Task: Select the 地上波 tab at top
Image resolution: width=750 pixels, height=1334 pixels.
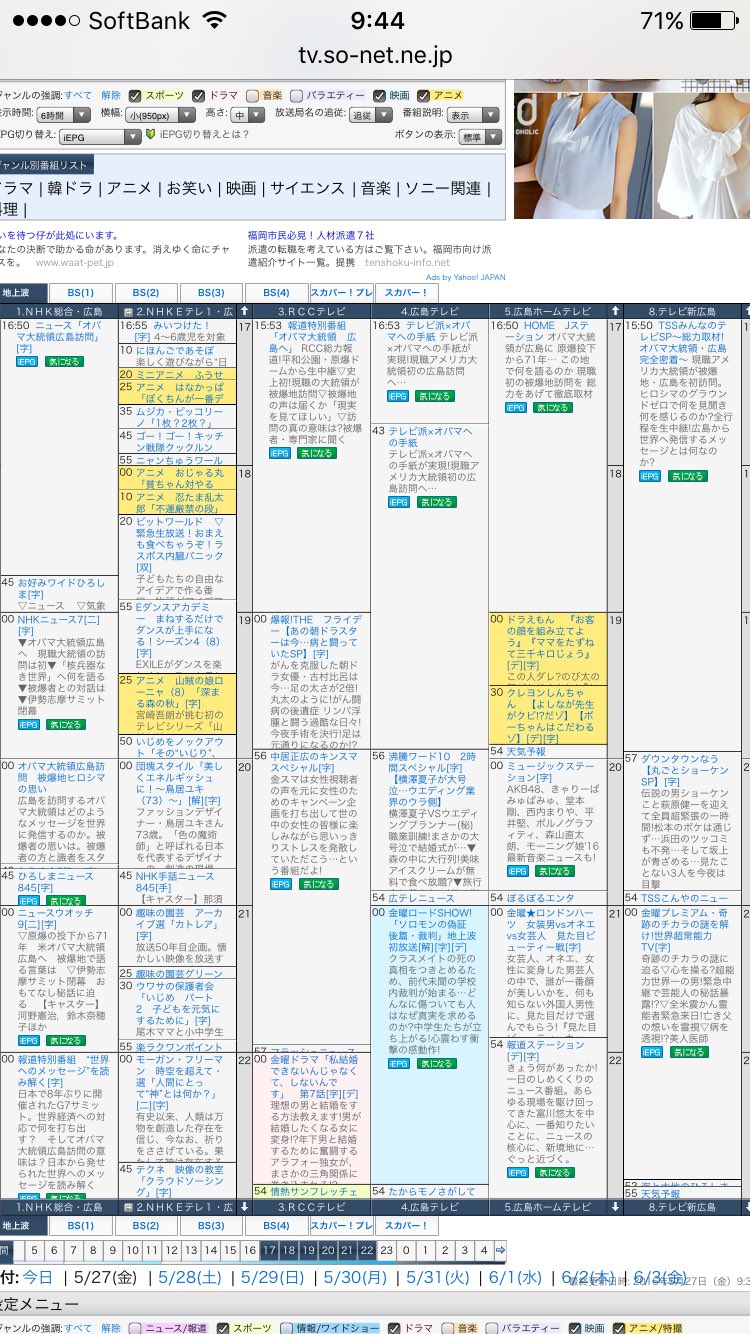Action: click(23, 293)
